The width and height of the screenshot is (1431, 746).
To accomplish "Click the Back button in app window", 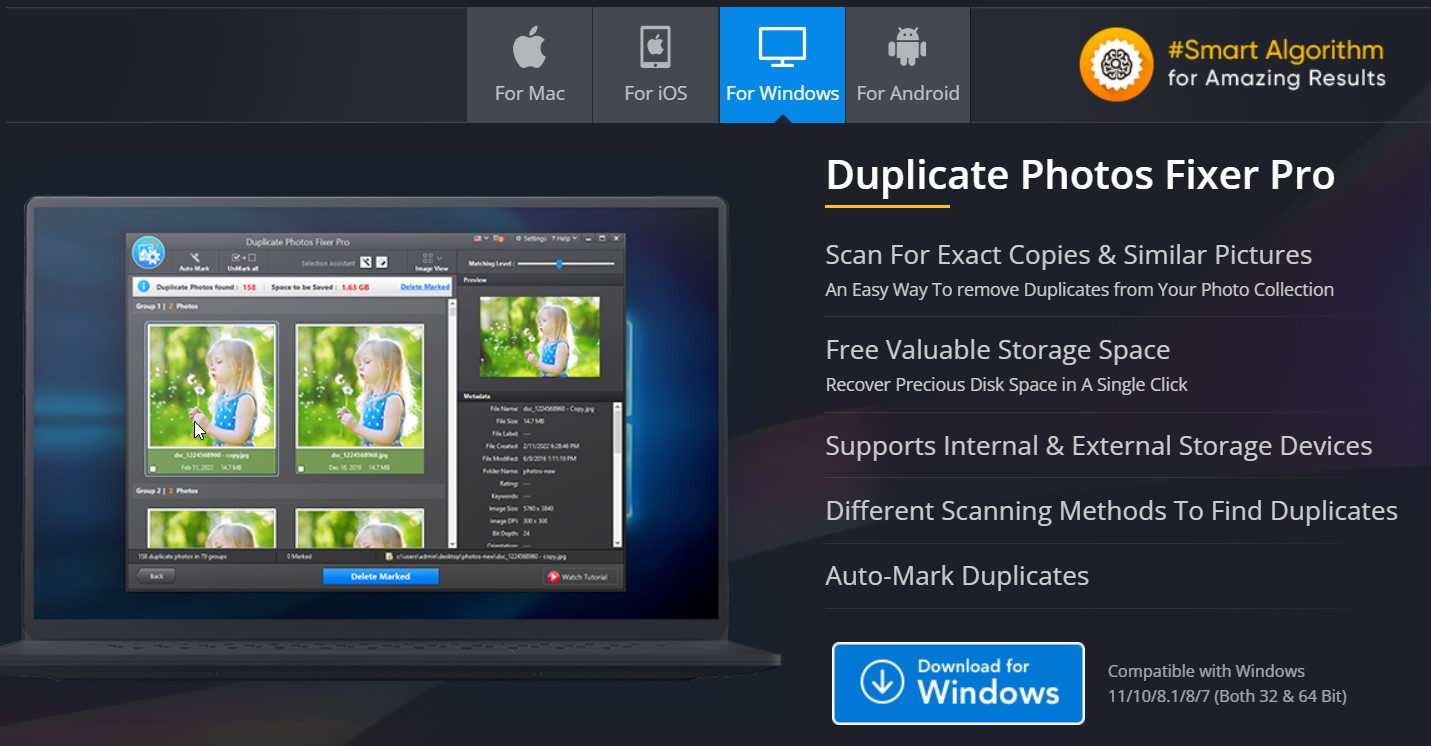I will 155,576.
